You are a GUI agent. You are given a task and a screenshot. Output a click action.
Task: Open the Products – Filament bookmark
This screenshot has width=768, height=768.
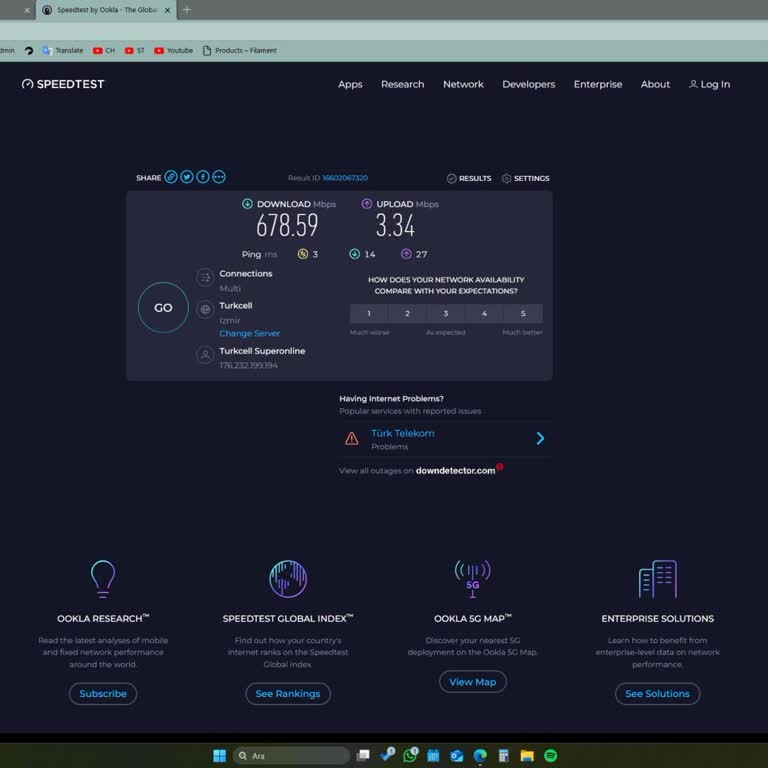pyautogui.click(x=240, y=50)
